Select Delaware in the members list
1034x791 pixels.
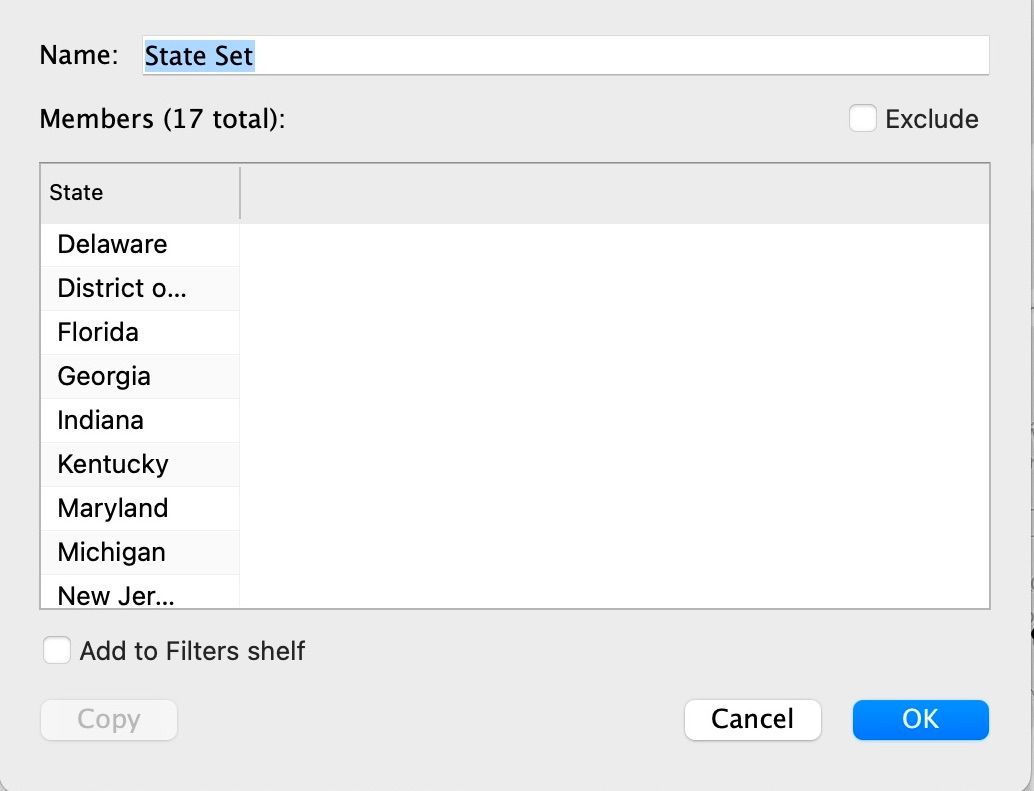[112, 244]
